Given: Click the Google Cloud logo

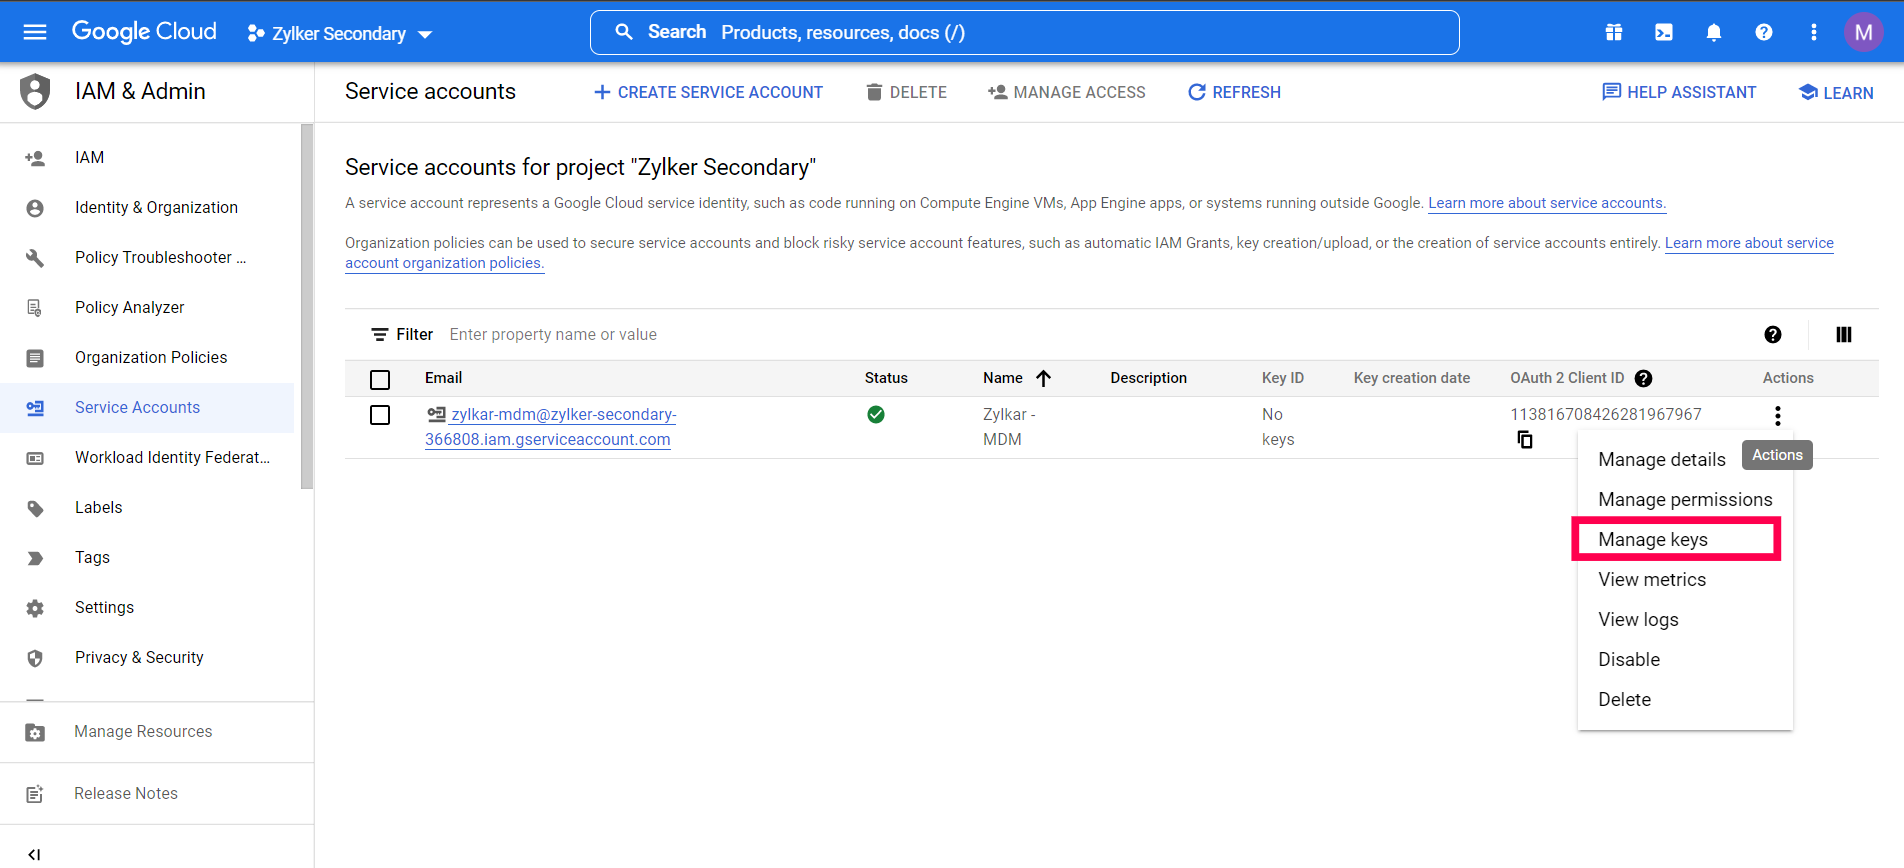Looking at the screenshot, I should point(144,32).
